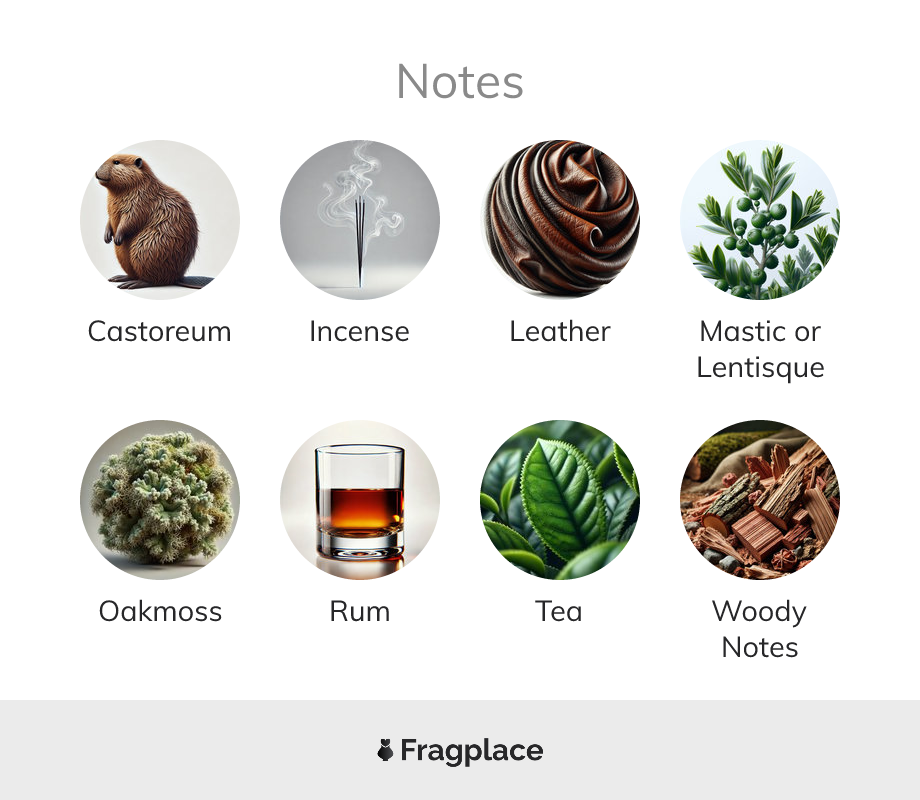The image size is (920, 800).
Task: Click the Castoreum text label
Action: tap(160, 332)
